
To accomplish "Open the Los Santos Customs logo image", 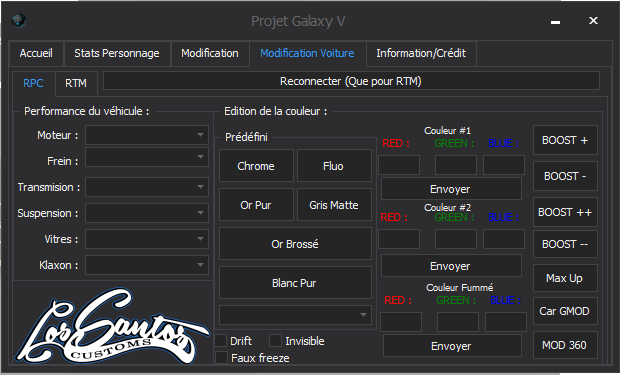I will pyautogui.click(x=112, y=326).
